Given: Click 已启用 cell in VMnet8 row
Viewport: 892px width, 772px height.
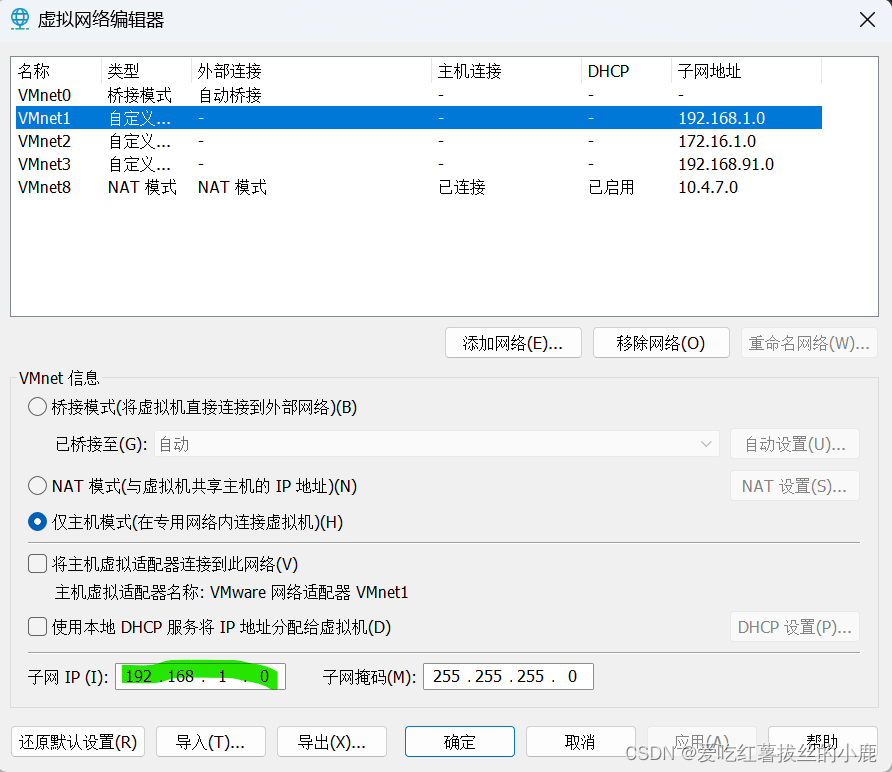Looking at the screenshot, I should click(x=611, y=187).
